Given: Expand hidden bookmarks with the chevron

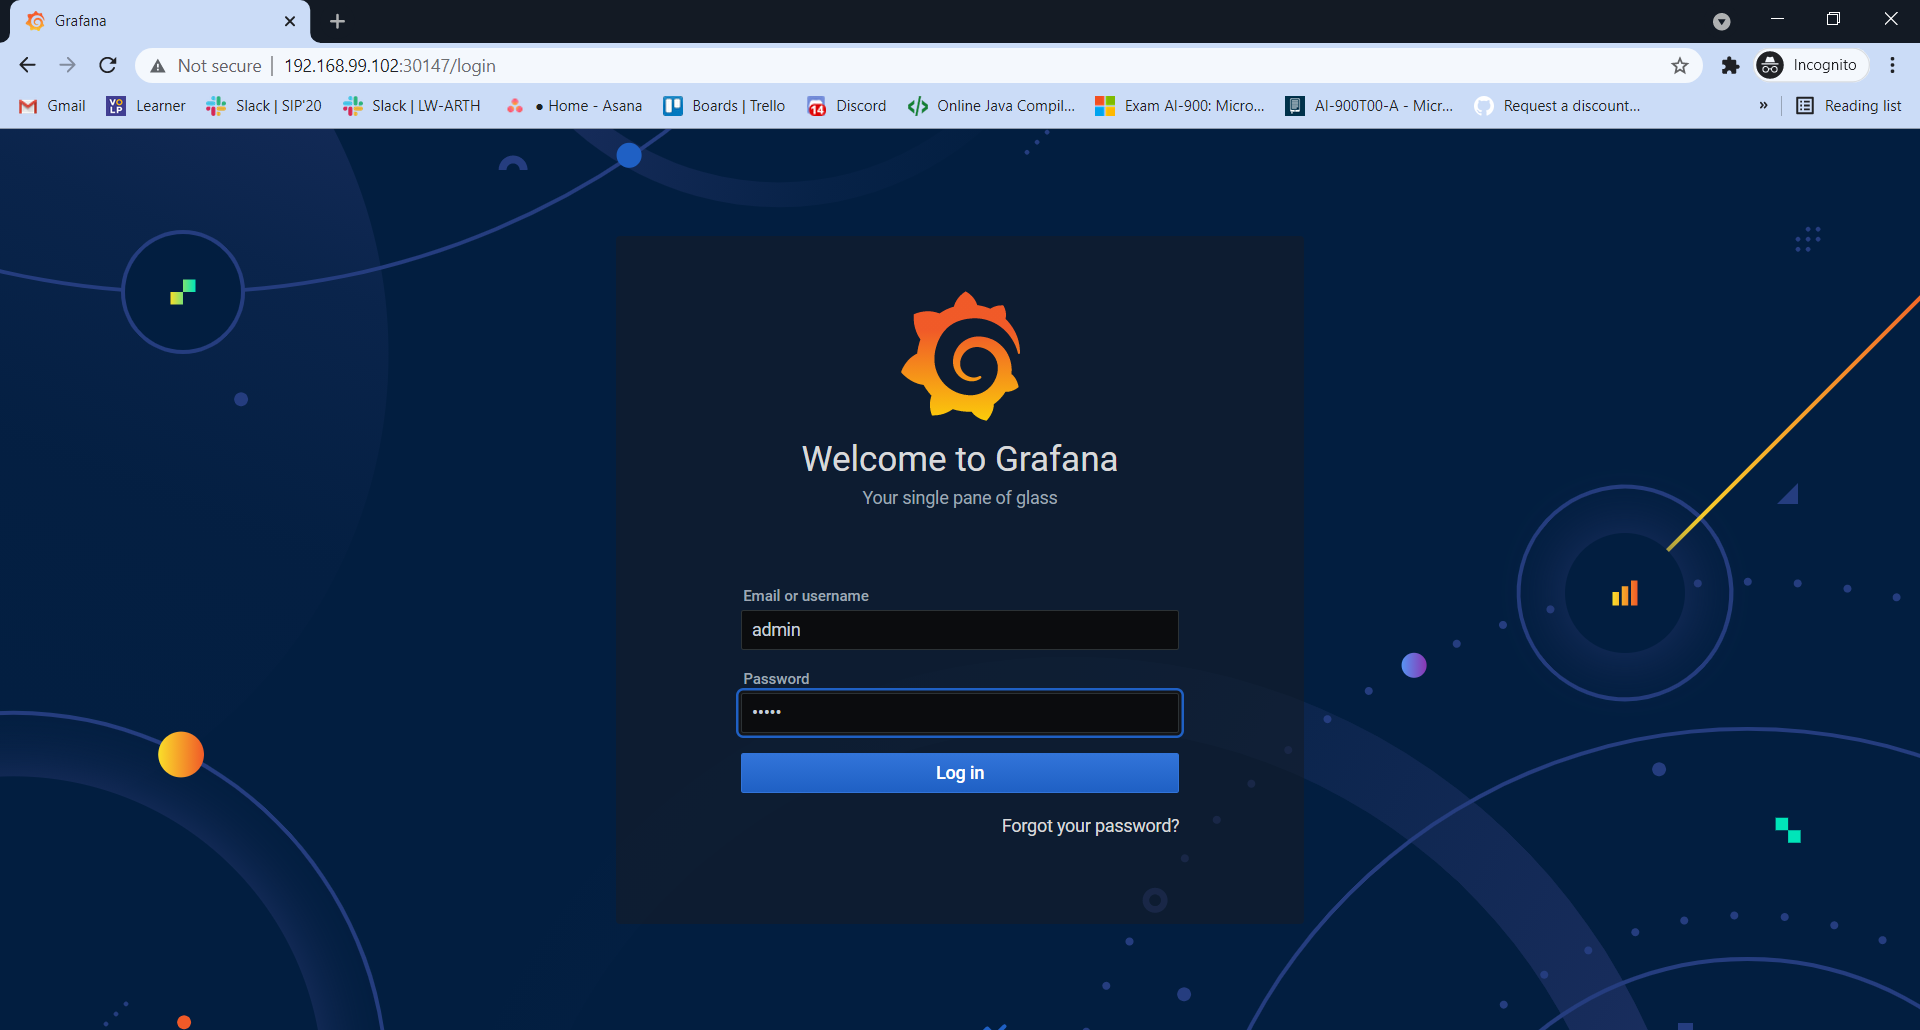Looking at the screenshot, I should coord(1764,105).
